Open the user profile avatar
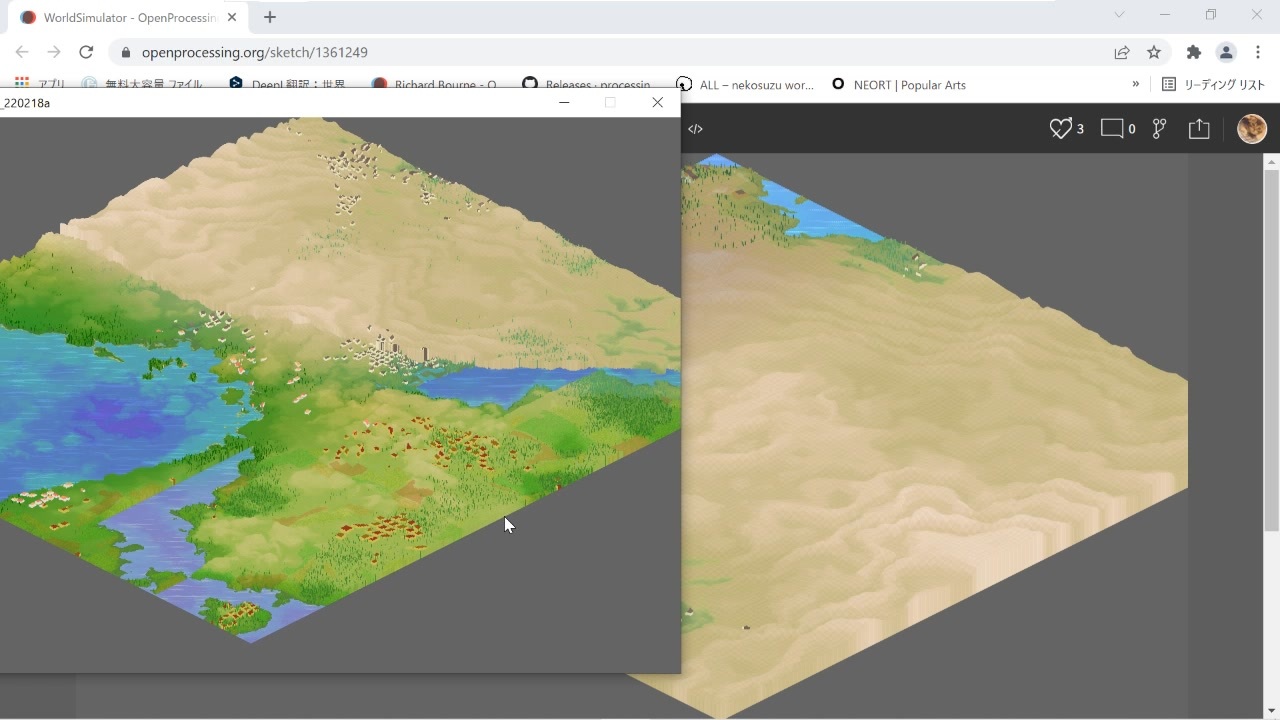Image resolution: width=1280 pixels, height=720 pixels. coord(1251,129)
